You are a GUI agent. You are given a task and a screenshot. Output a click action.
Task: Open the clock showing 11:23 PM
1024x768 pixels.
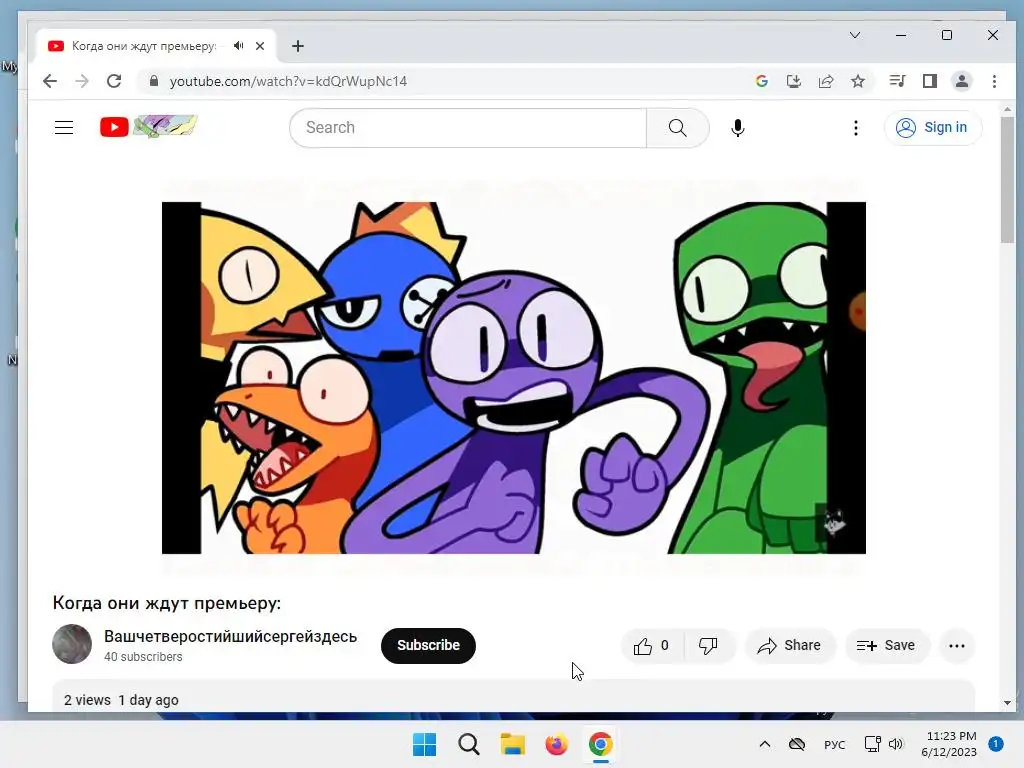pos(950,744)
